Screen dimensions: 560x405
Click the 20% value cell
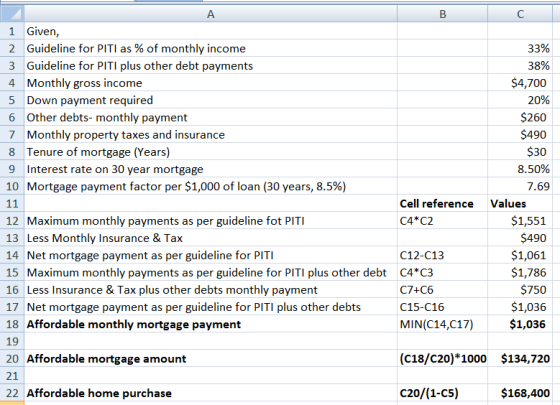click(x=520, y=100)
